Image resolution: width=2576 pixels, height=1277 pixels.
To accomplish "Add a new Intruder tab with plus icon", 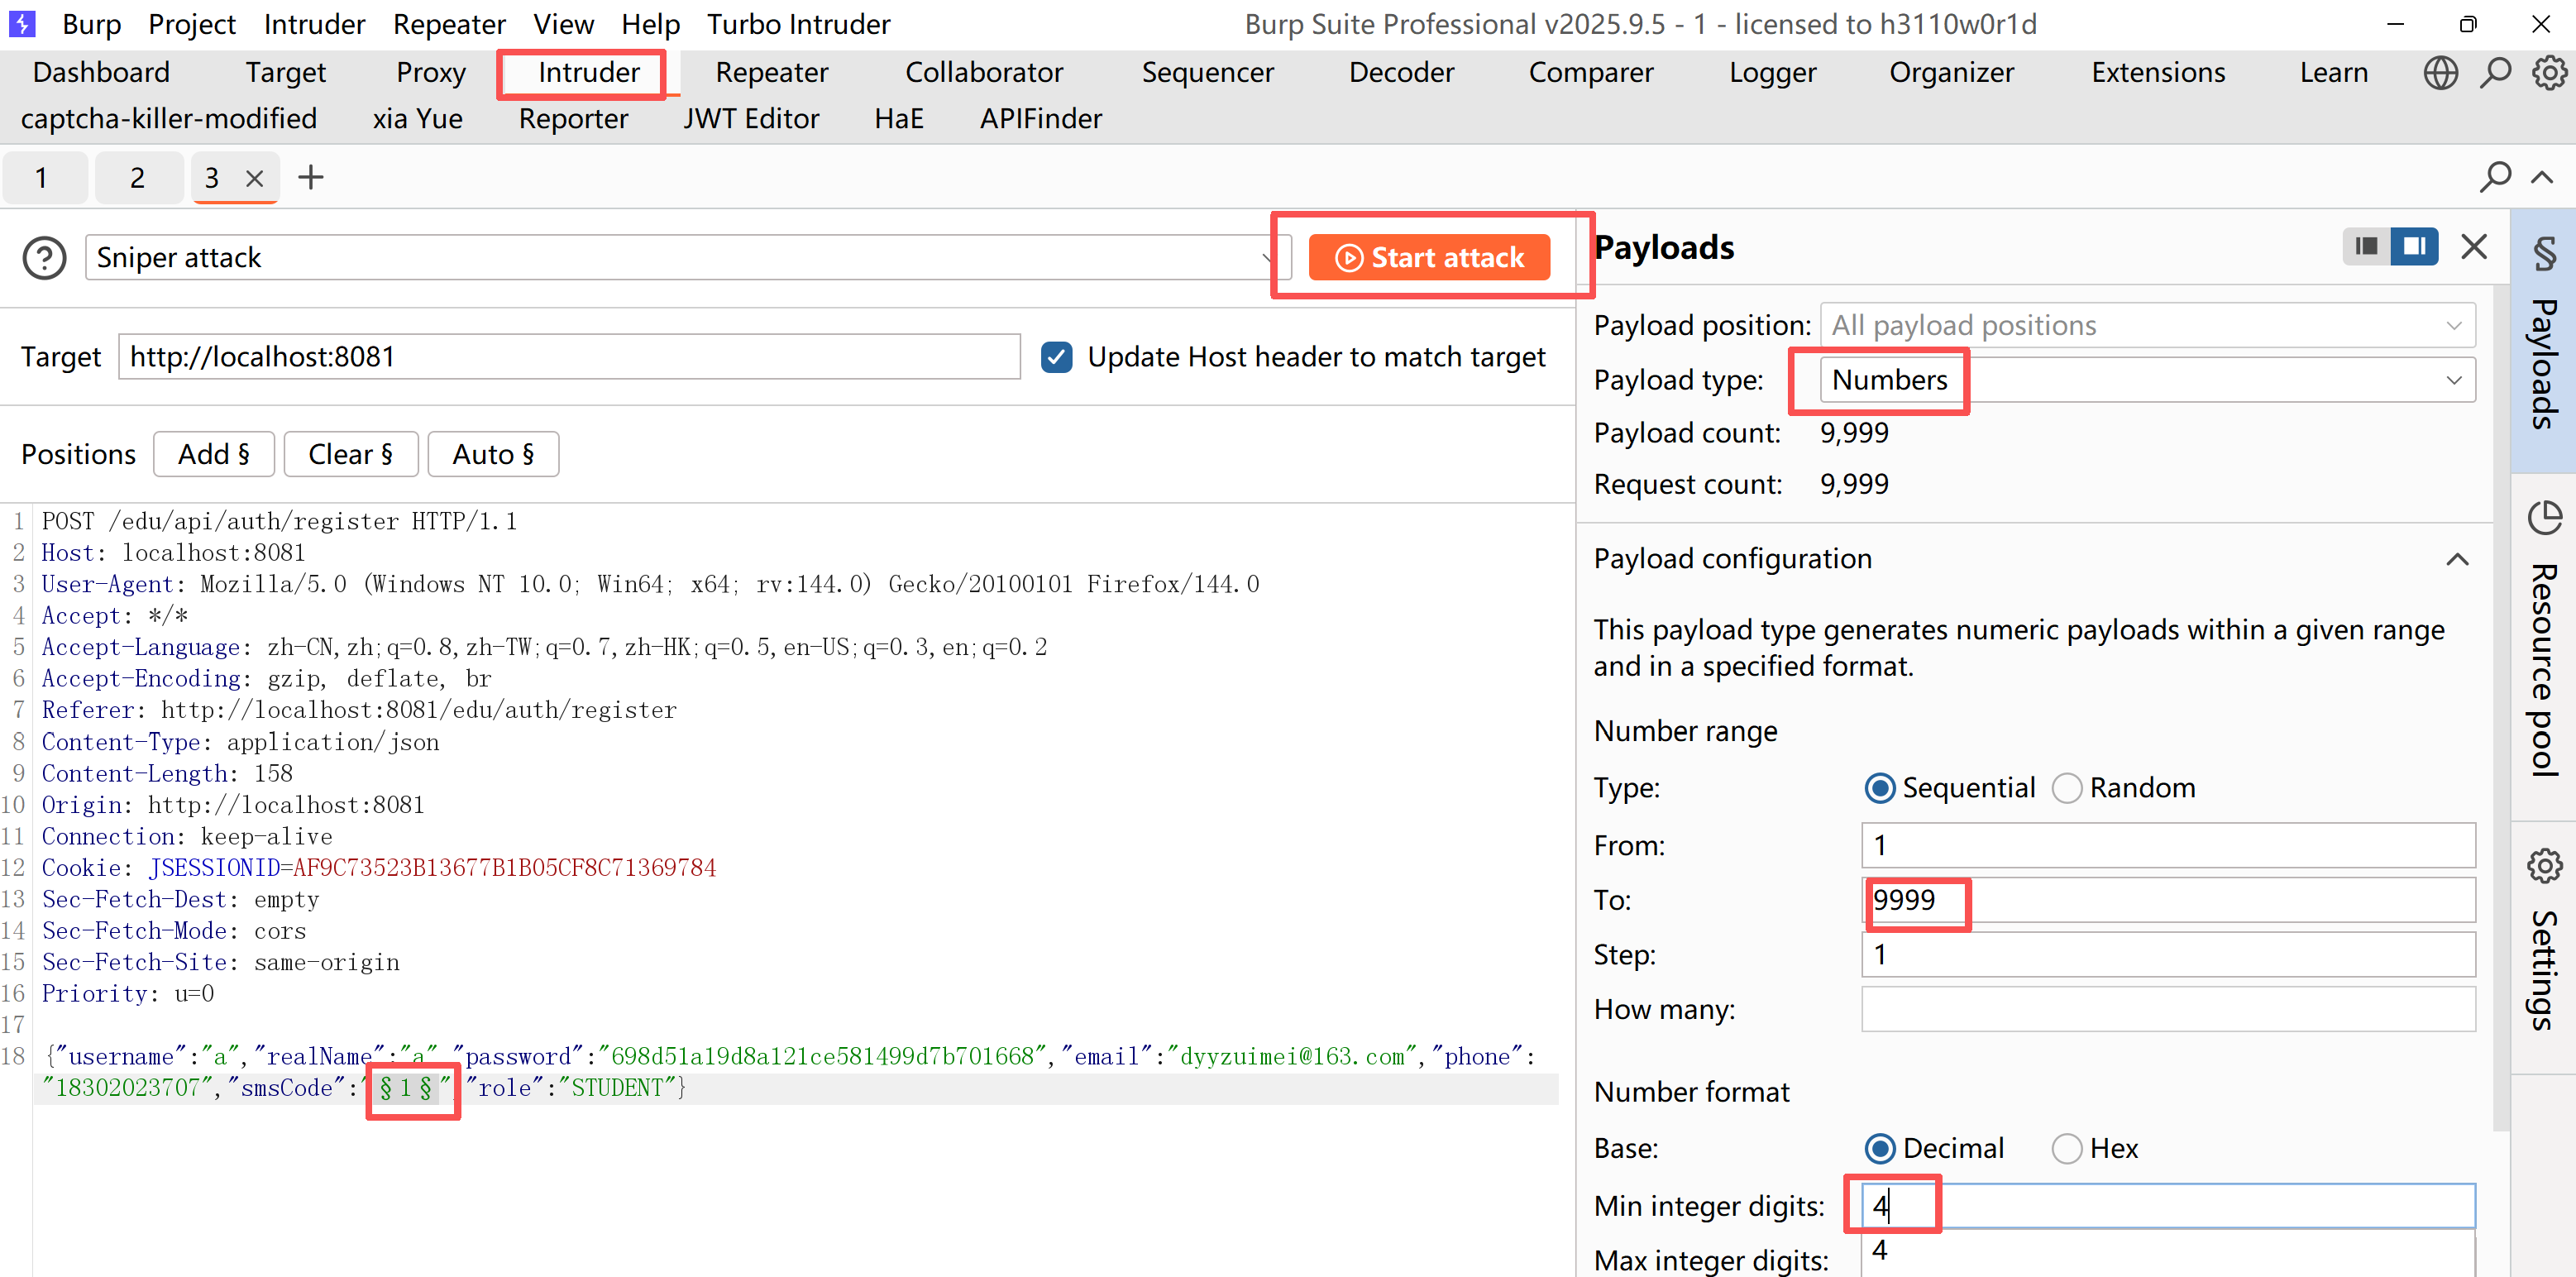I will (x=311, y=178).
